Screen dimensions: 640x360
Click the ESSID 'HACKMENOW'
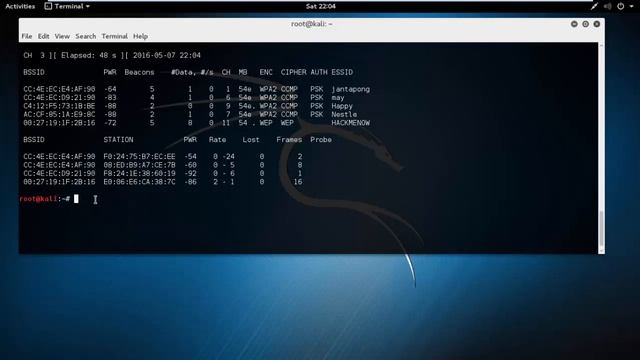coord(350,123)
